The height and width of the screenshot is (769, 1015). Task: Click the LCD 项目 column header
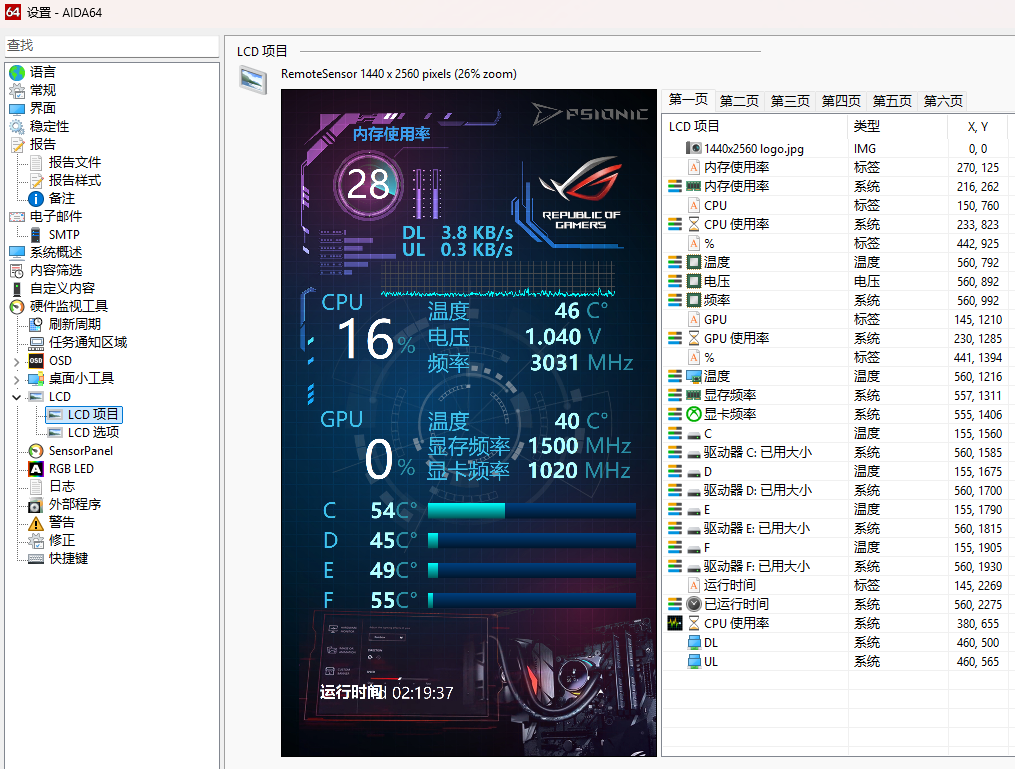(694, 126)
